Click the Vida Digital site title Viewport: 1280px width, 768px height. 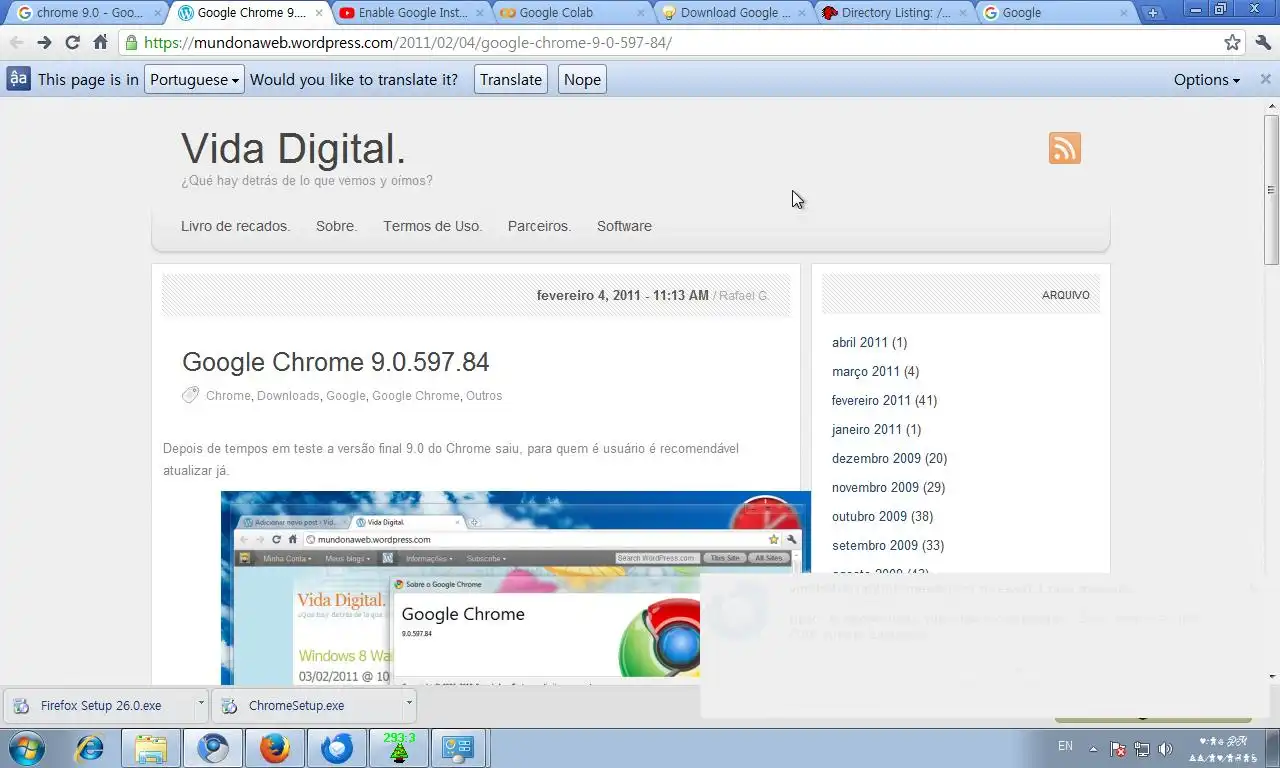[293, 149]
